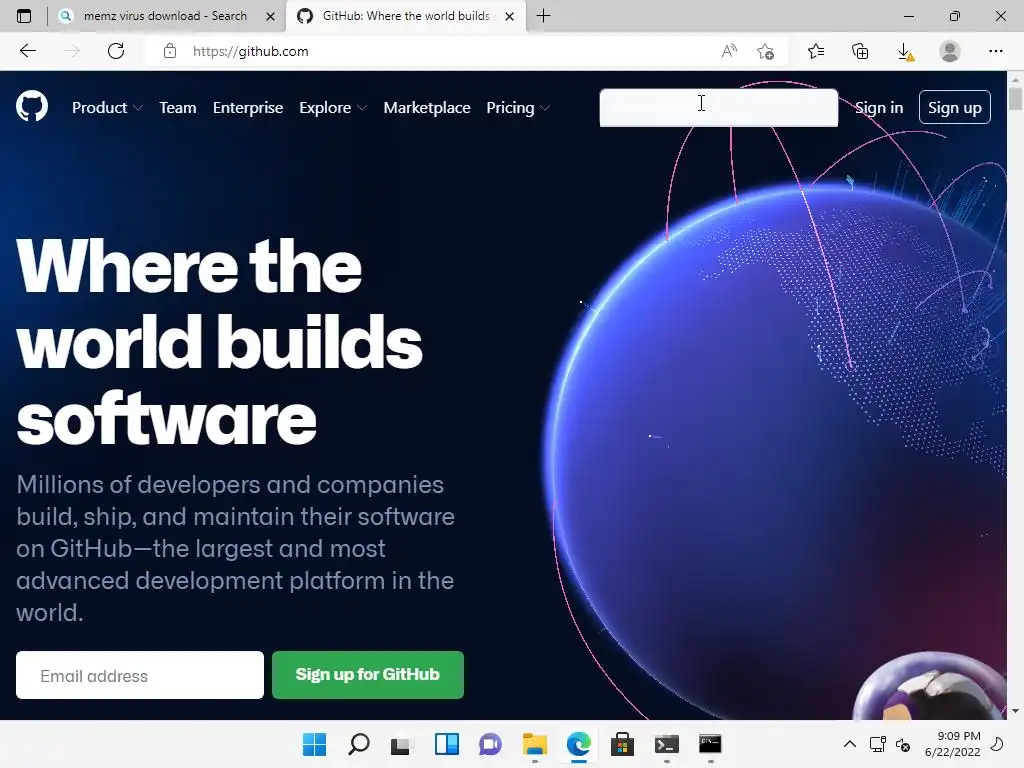Open Command Prompt on taskbar

click(x=711, y=744)
